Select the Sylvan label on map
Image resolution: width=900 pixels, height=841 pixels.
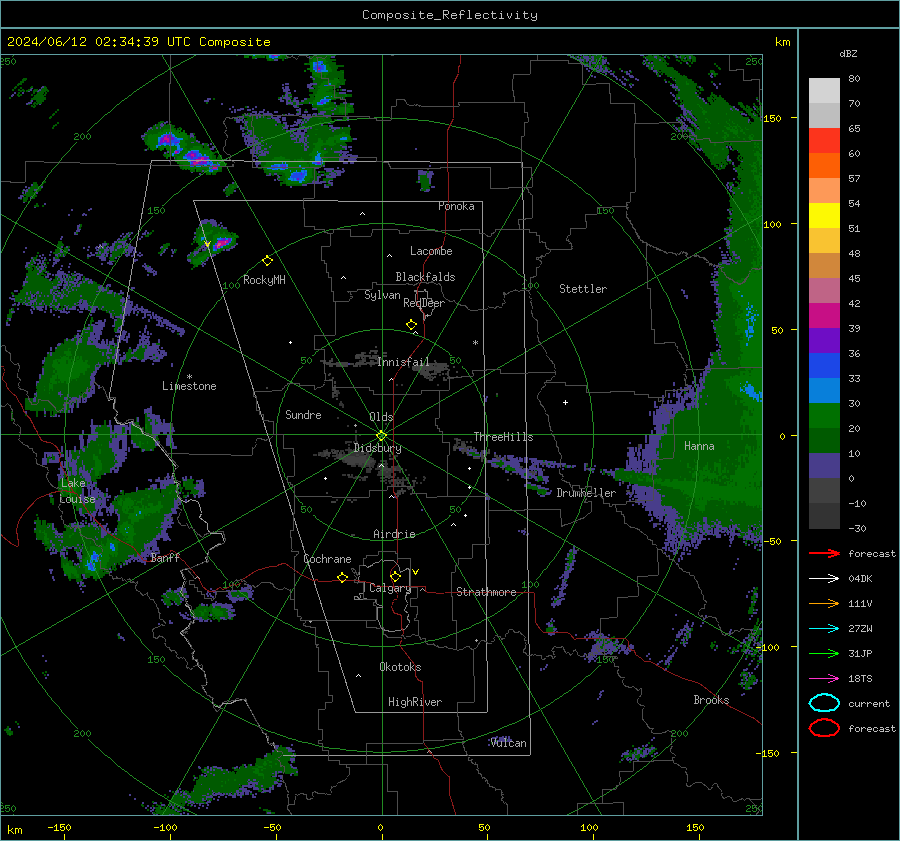[x=382, y=295]
